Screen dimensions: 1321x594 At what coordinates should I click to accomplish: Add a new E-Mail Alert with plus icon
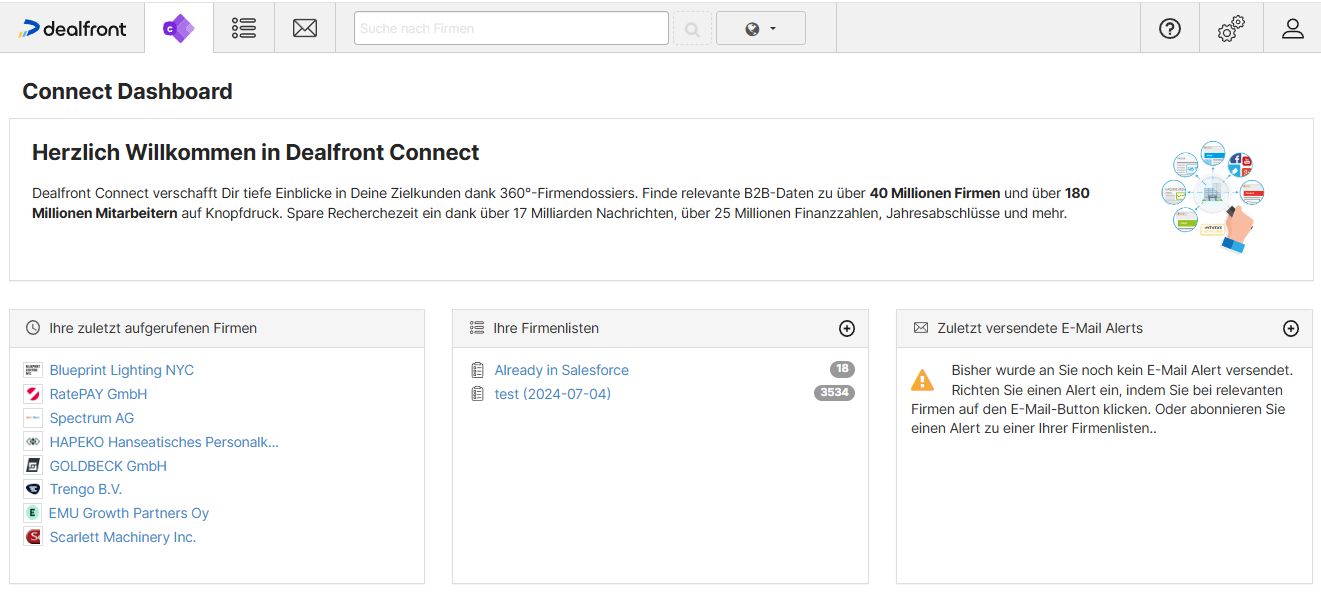click(1291, 328)
